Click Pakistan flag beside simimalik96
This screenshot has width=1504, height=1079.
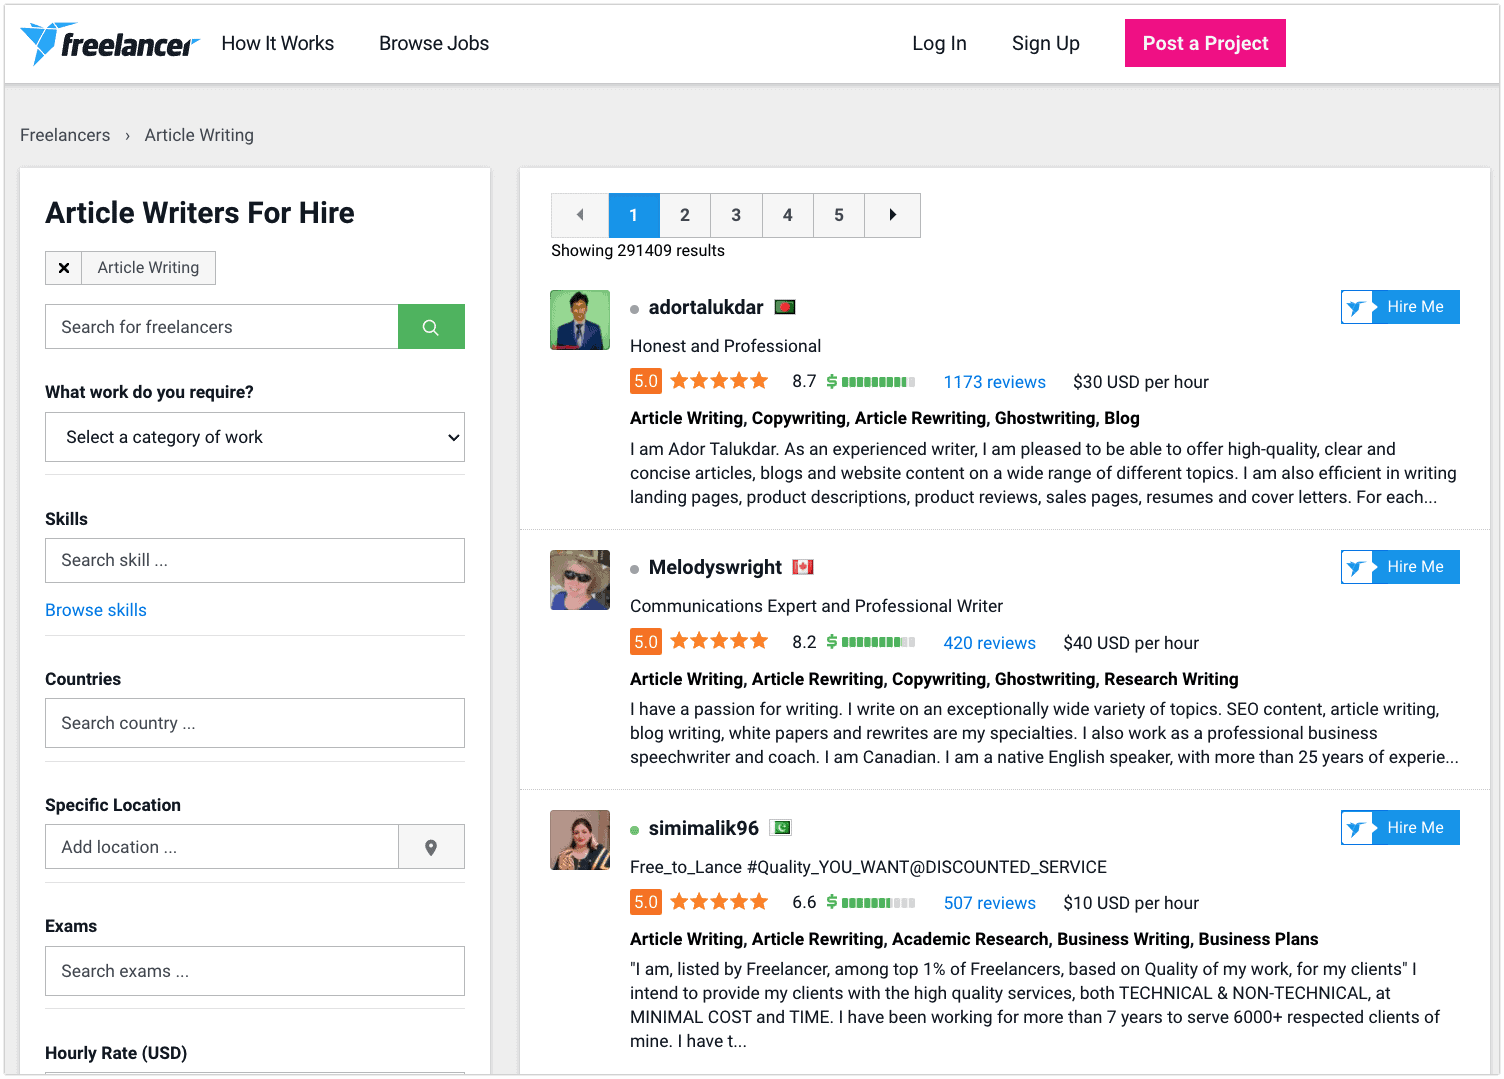pos(781,828)
